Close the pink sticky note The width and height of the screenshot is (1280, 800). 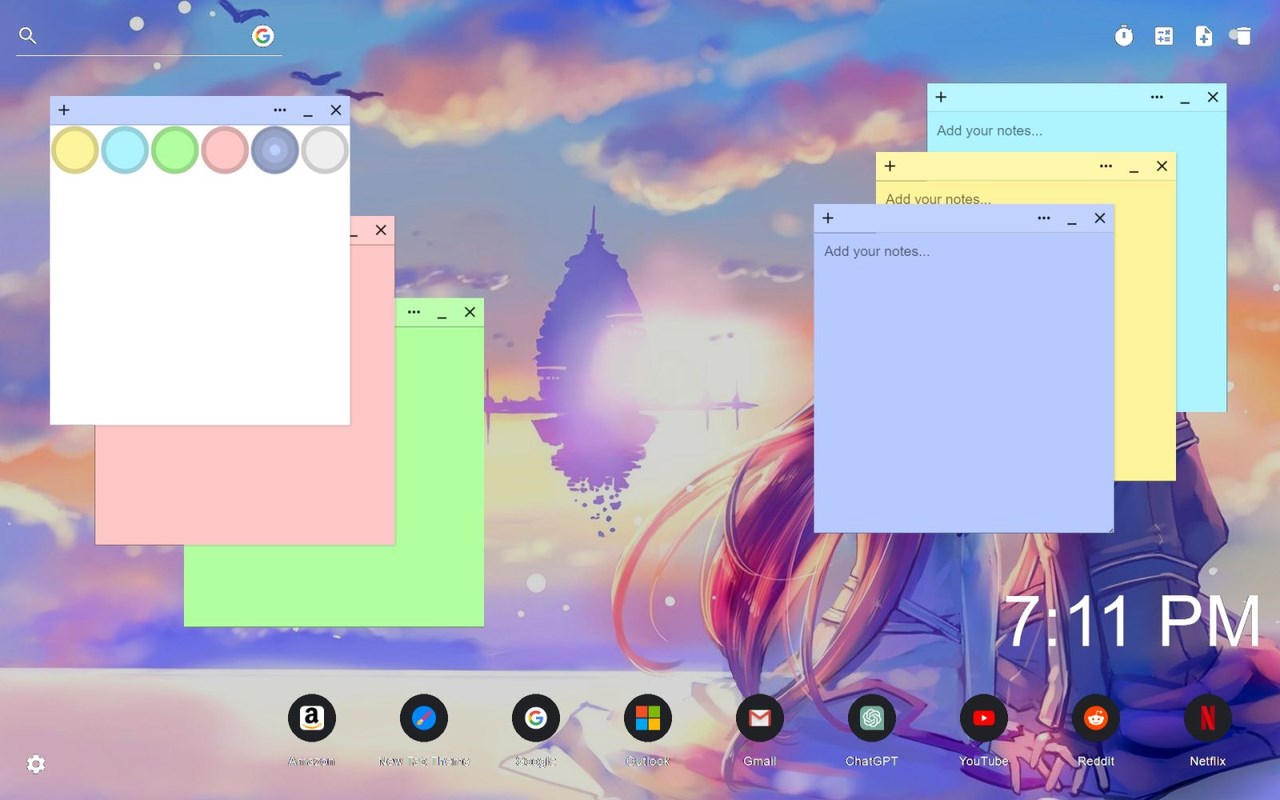pyautogui.click(x=381, y=230)
